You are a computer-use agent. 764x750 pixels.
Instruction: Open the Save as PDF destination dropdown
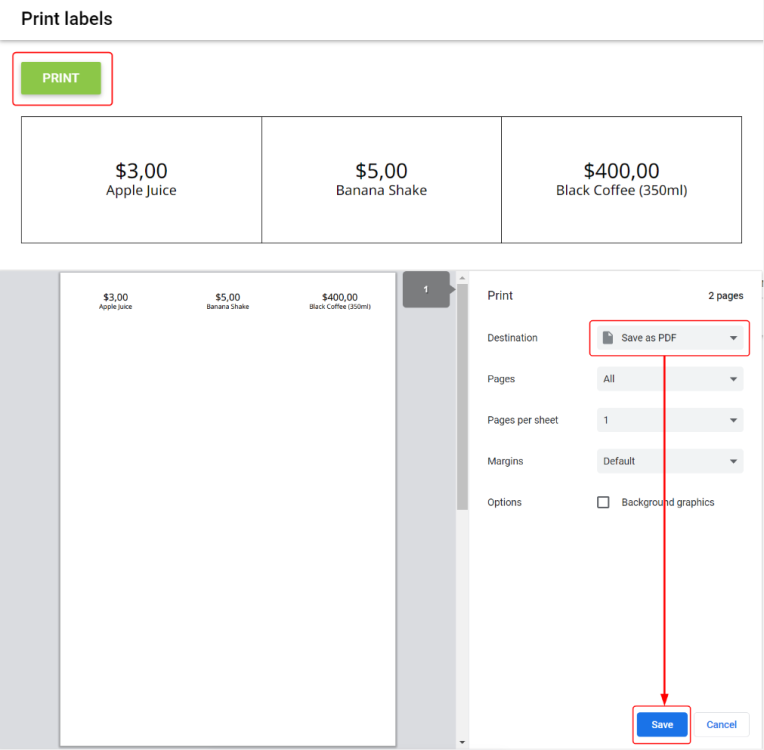coord(670,338)
